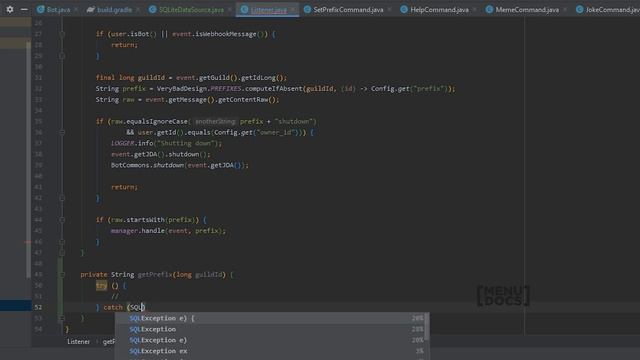The height and width of the screenshot is (360, 640).
Task: Collapse the equalsIgnoreCase shutdown if block fold marker
Action: [62, 132]
